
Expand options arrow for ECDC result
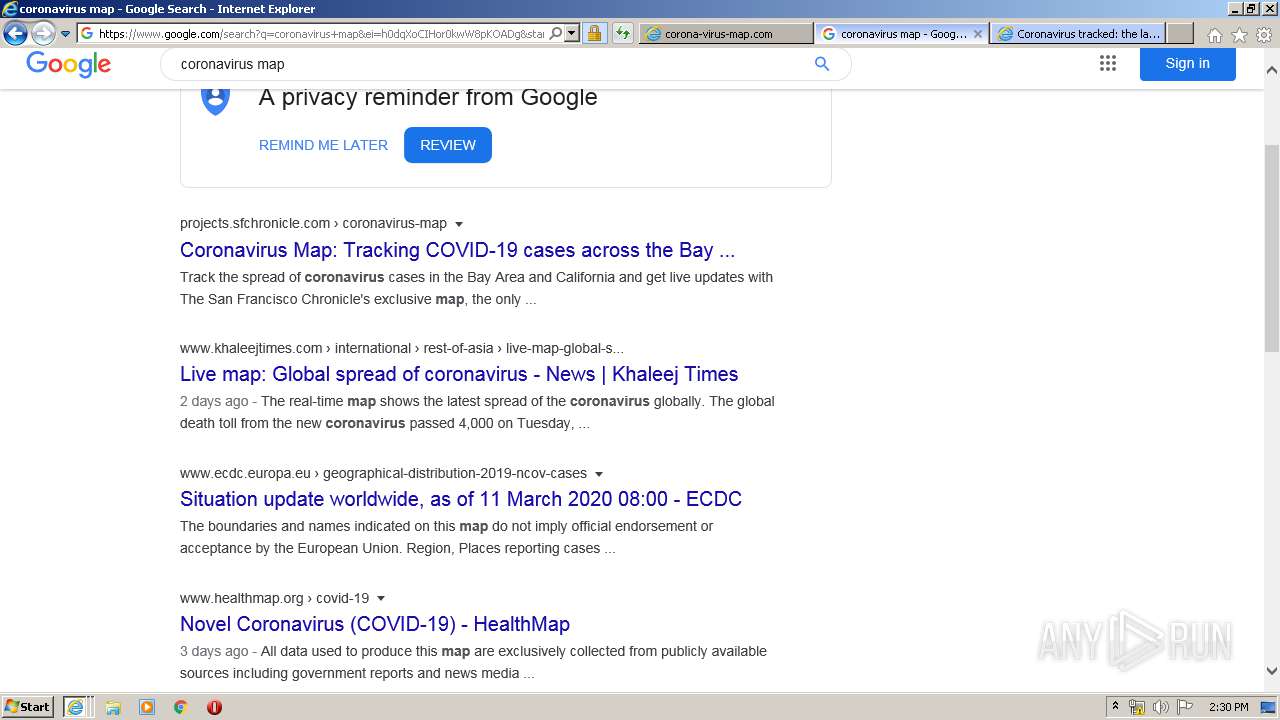[599, 474]
